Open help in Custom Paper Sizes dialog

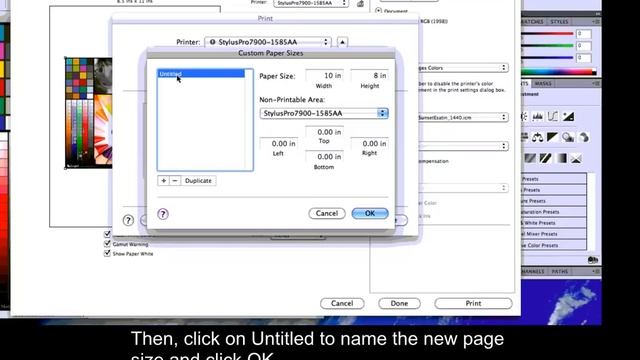point(163,214)
